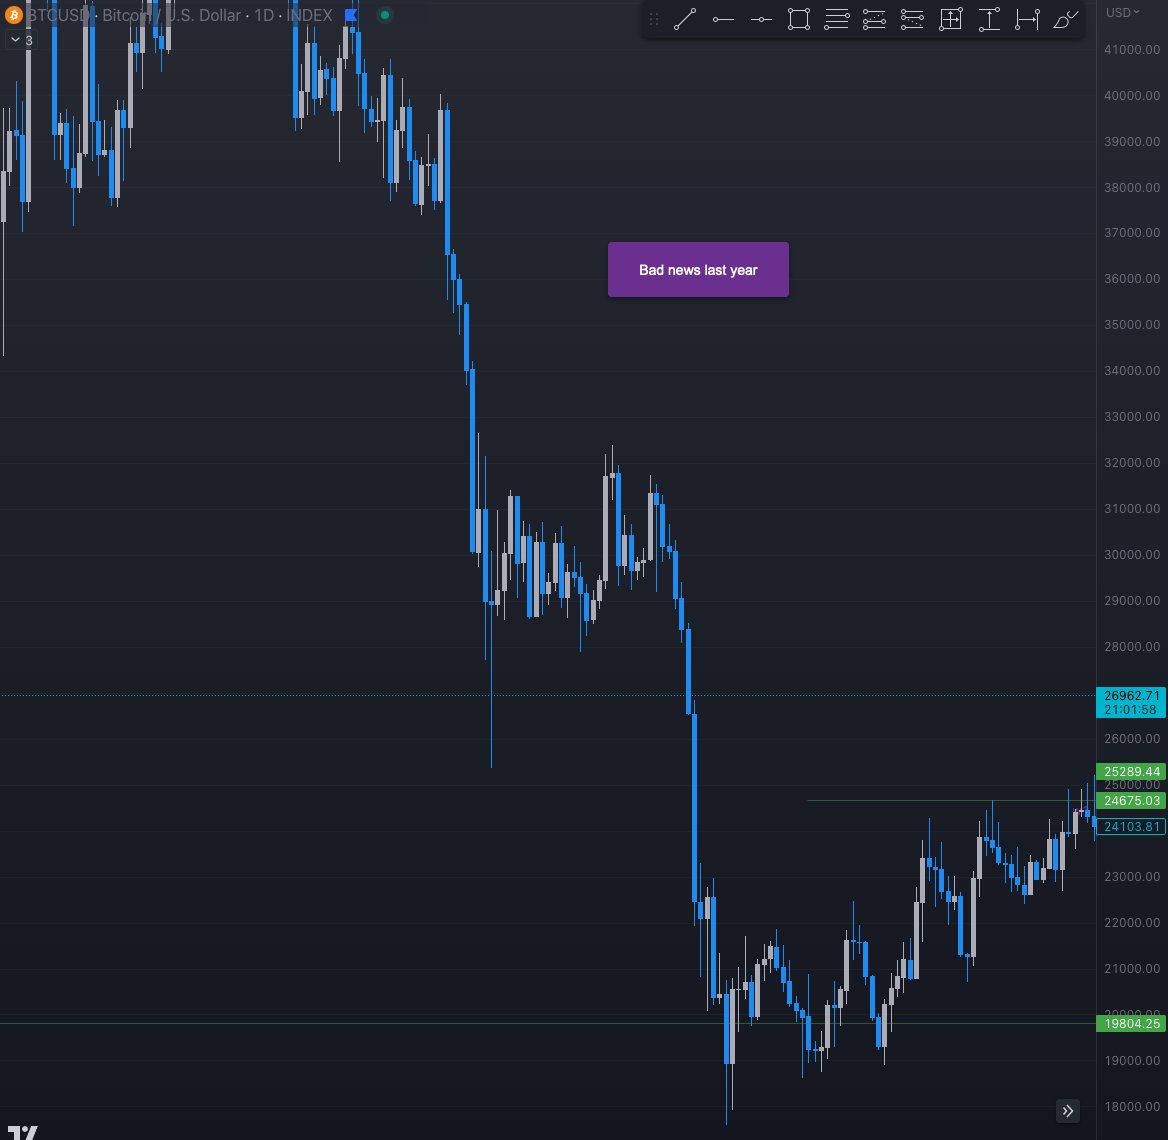The image size is (1168, 1140).
Task: Select the 'Bad news last year' text note
Action: (698, 270)
